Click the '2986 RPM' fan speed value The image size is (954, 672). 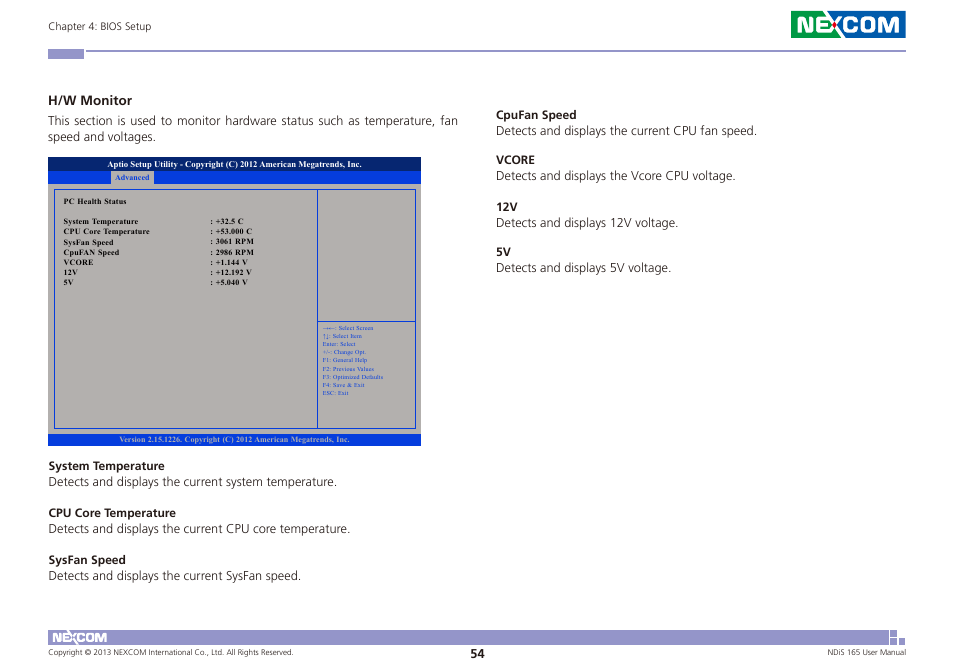234,252
